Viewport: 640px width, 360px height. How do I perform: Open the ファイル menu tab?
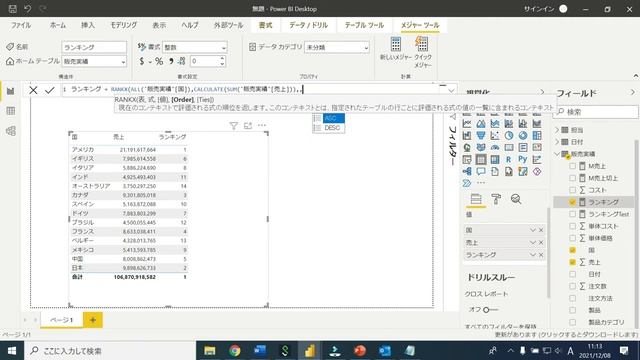coord(21,25)
